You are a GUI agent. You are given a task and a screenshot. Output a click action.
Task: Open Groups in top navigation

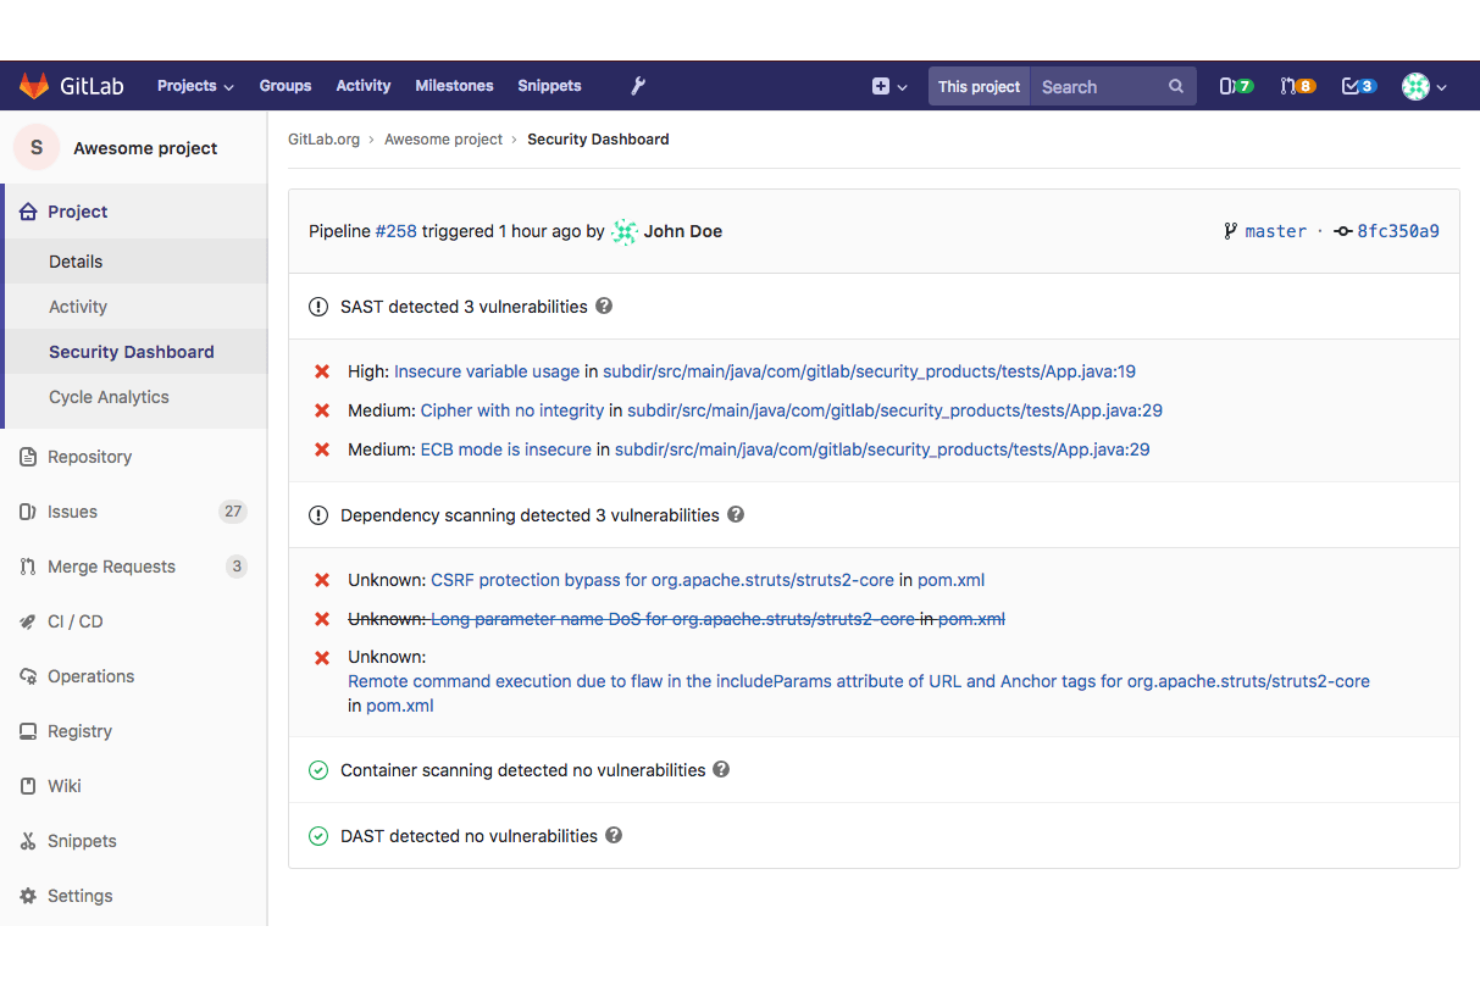coord(285,86)
